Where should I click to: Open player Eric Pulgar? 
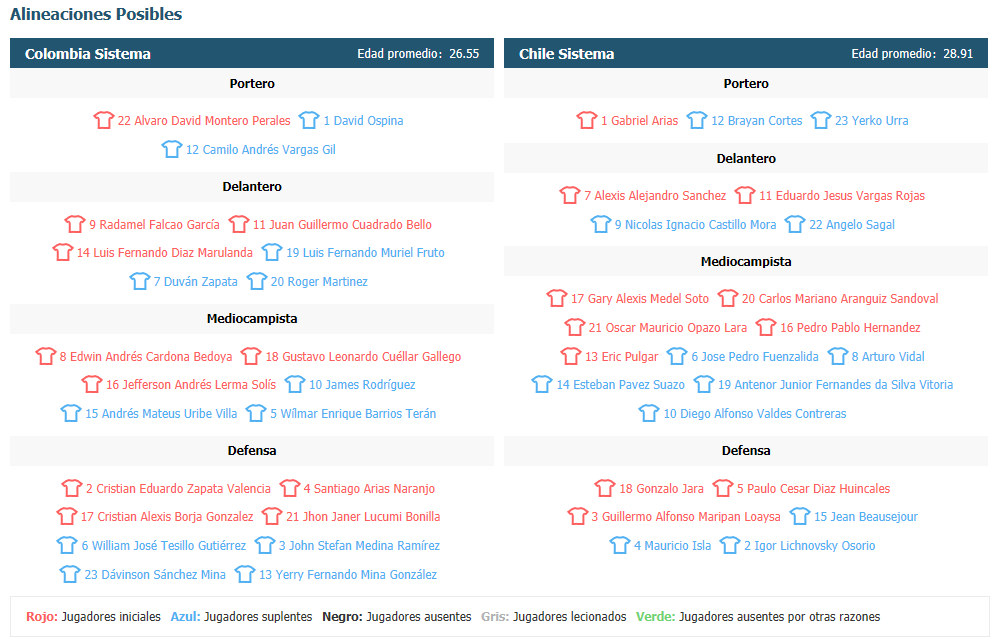coord(622,357)
